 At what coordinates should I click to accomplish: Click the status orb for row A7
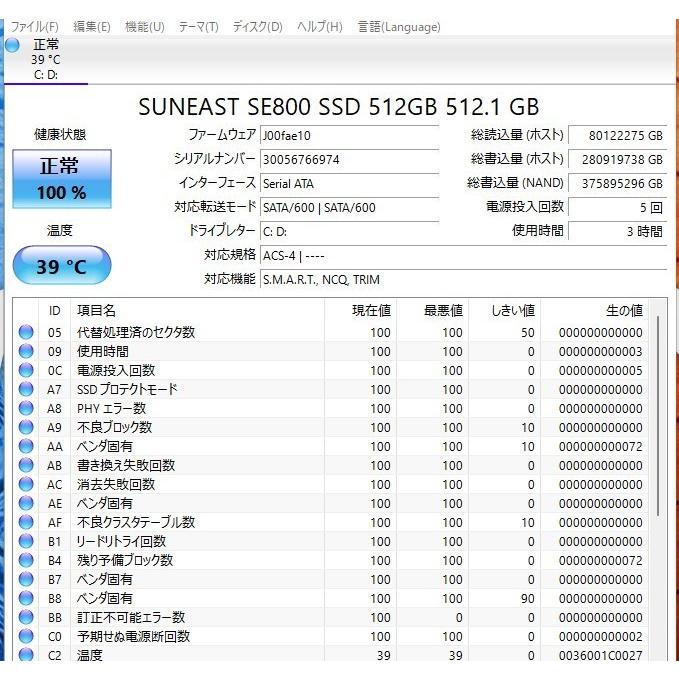click(x=26, y=389)
